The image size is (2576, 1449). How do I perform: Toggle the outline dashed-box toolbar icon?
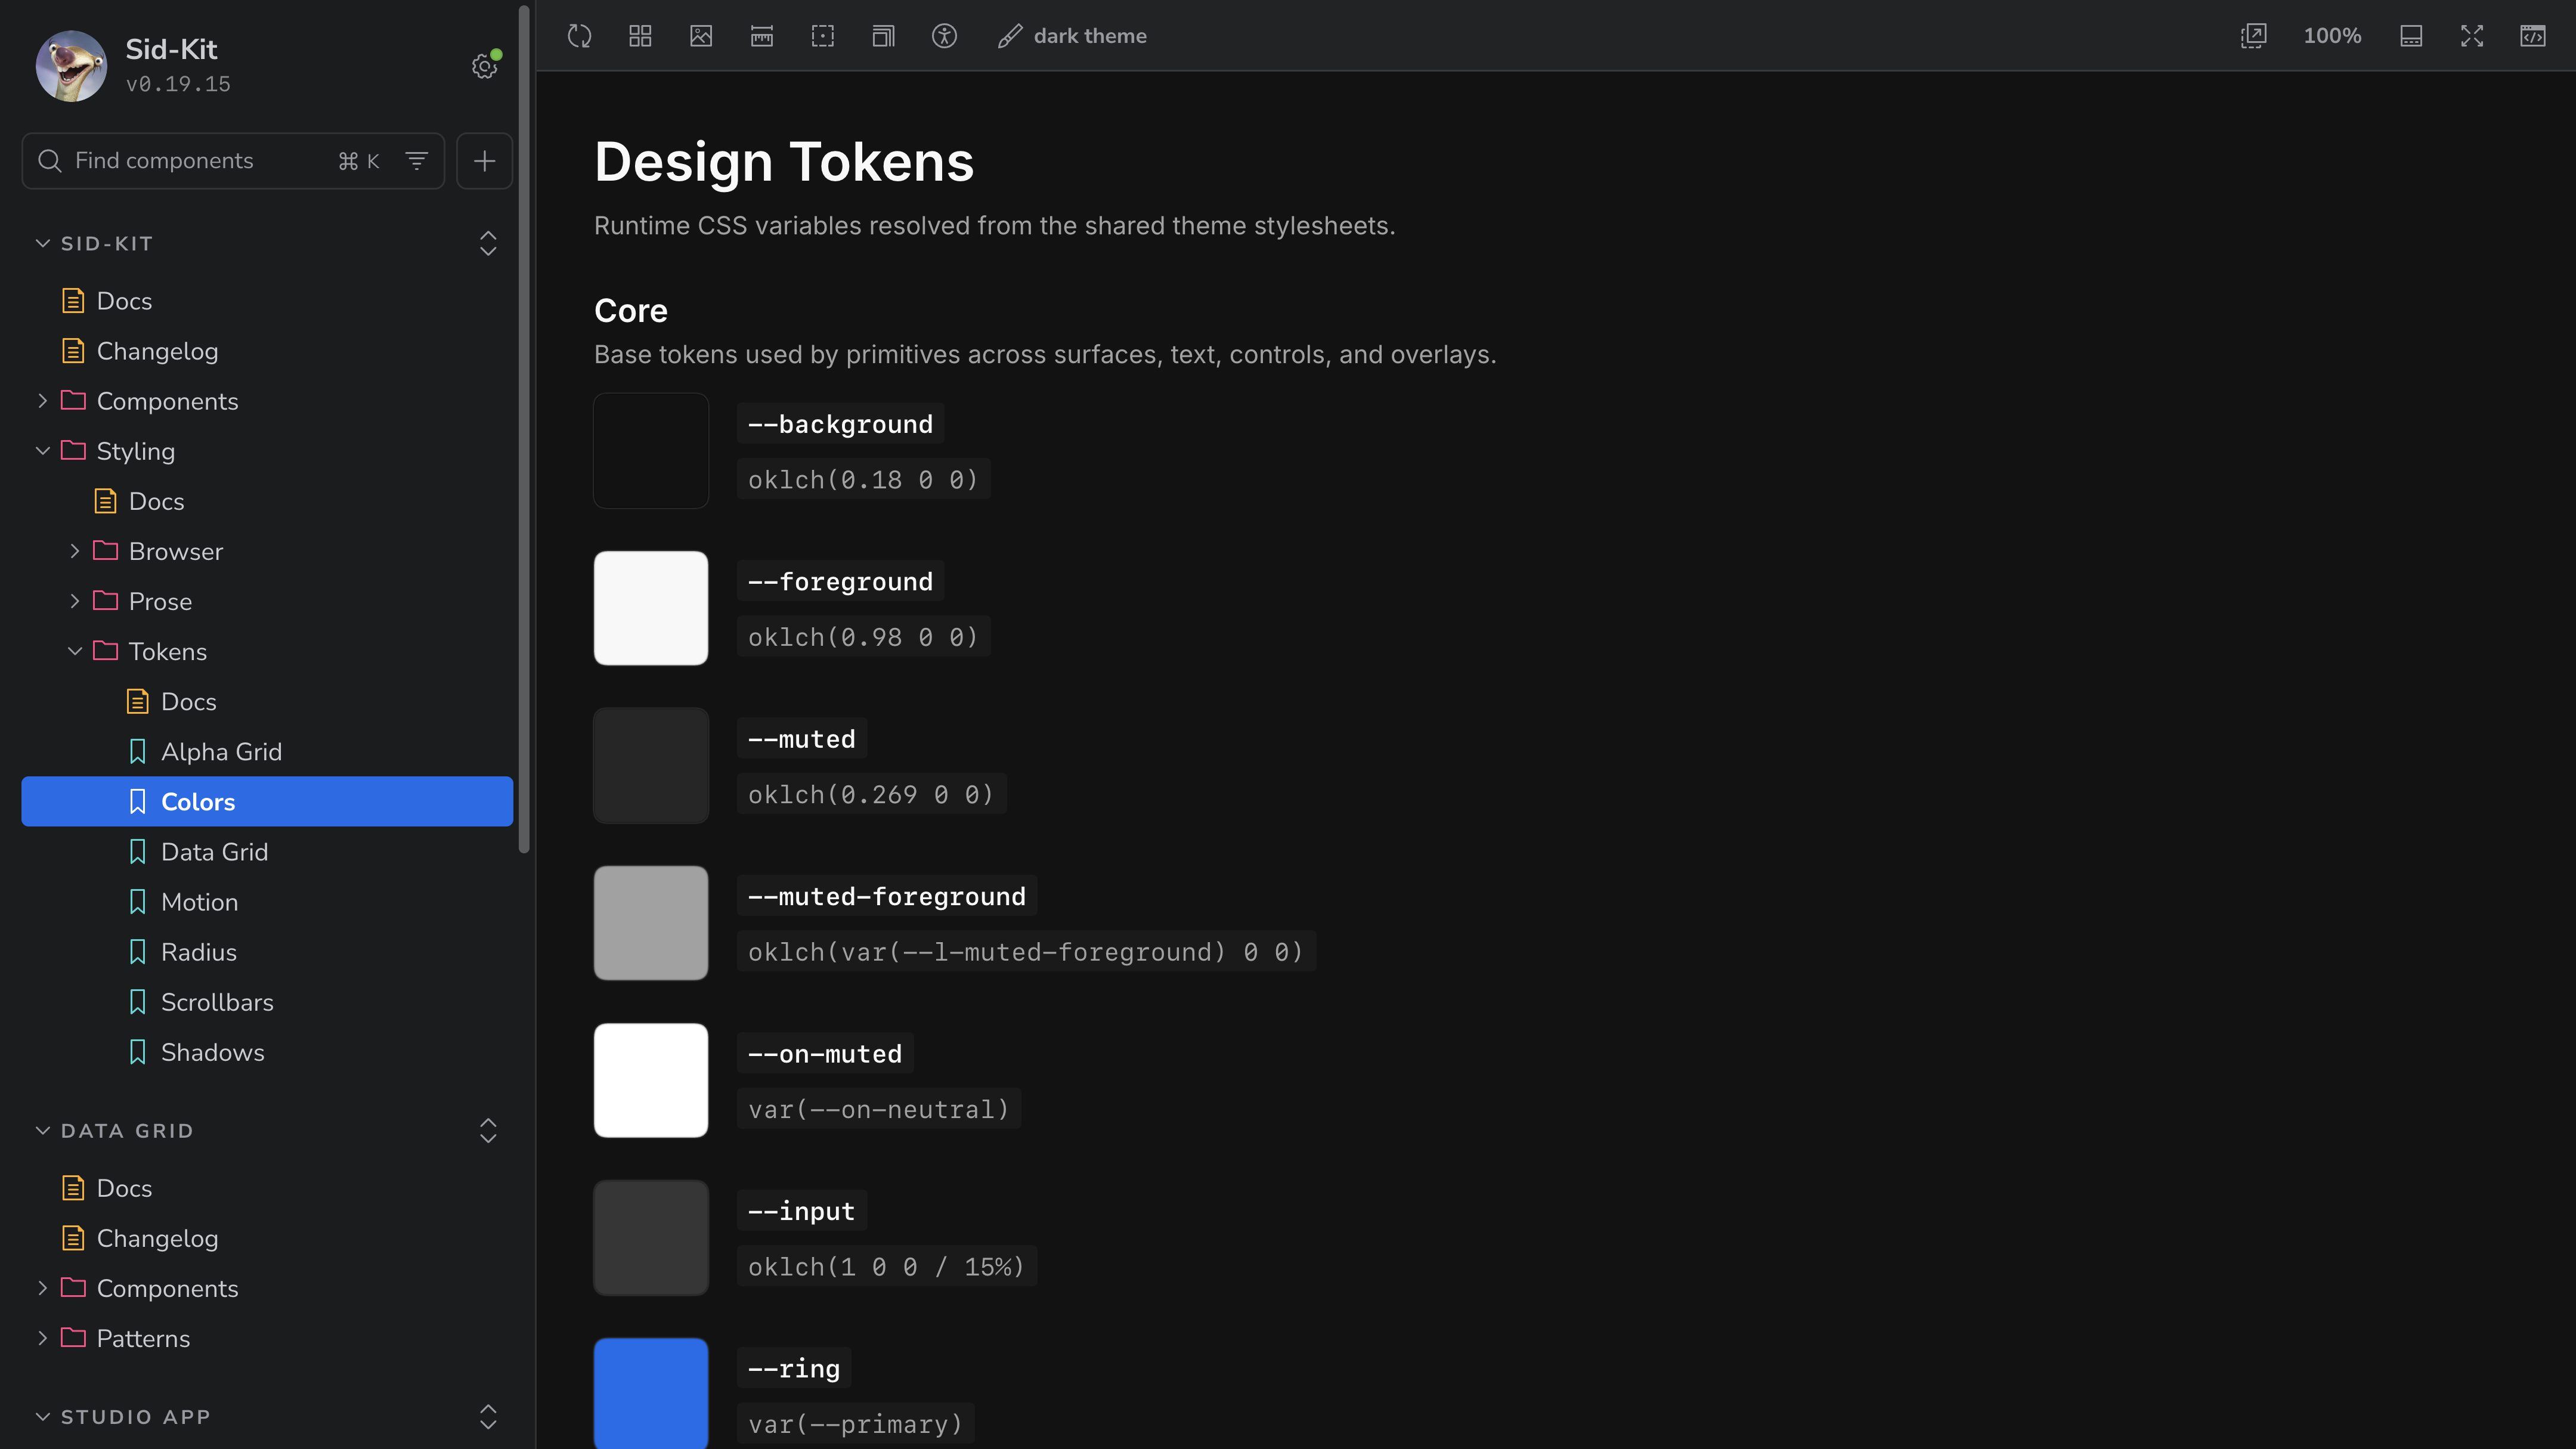point(822,36)
